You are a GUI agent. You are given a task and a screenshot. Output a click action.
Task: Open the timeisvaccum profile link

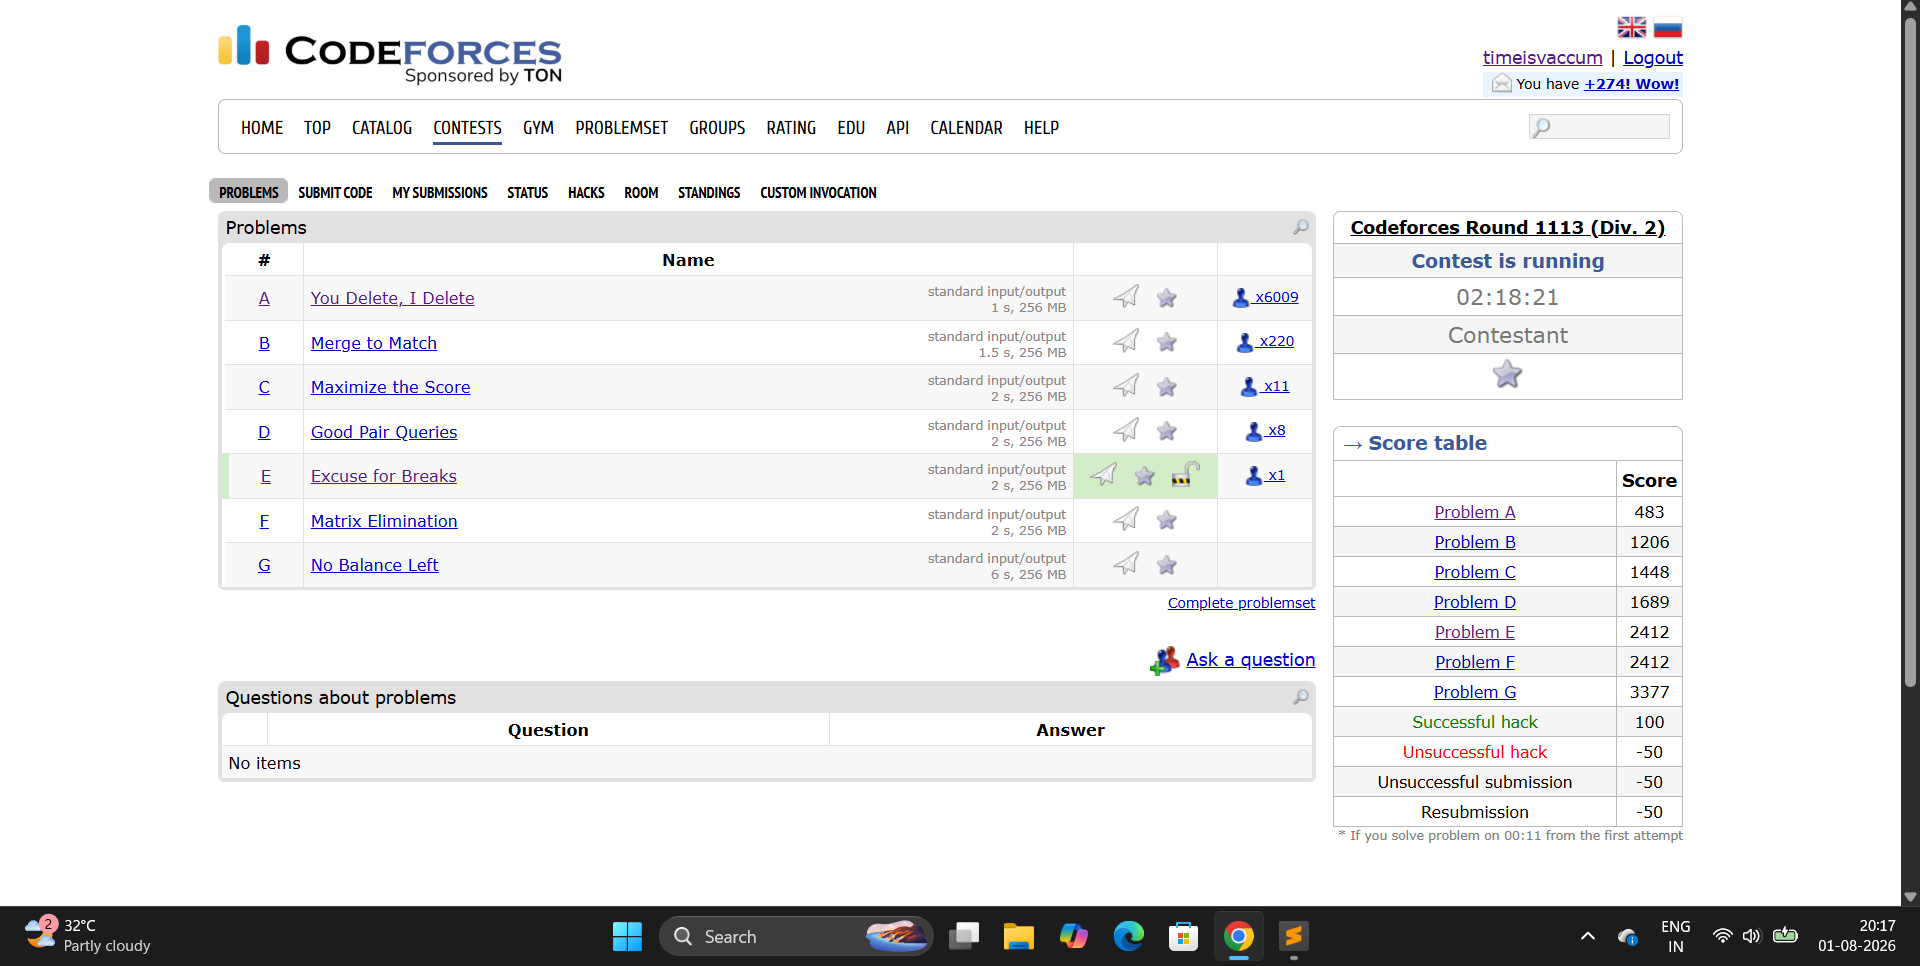pyautogui.click(x=1542, y=58)
